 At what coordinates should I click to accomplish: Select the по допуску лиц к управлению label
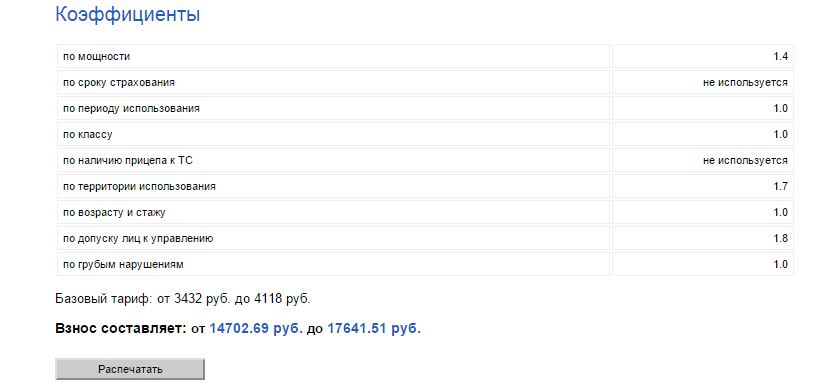(138, 238)
